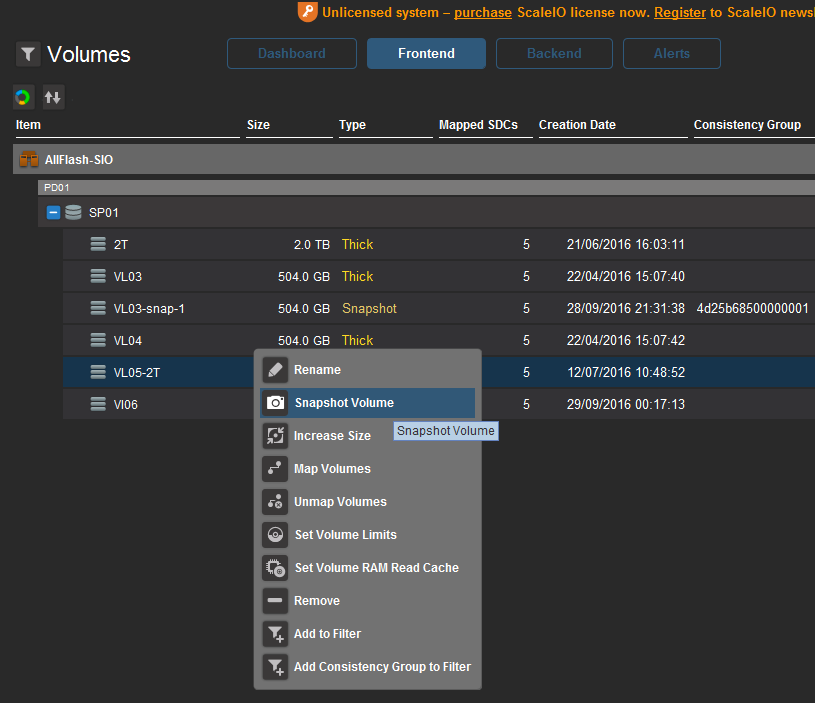Open the Register link in banner

click(x=680, y=12)
